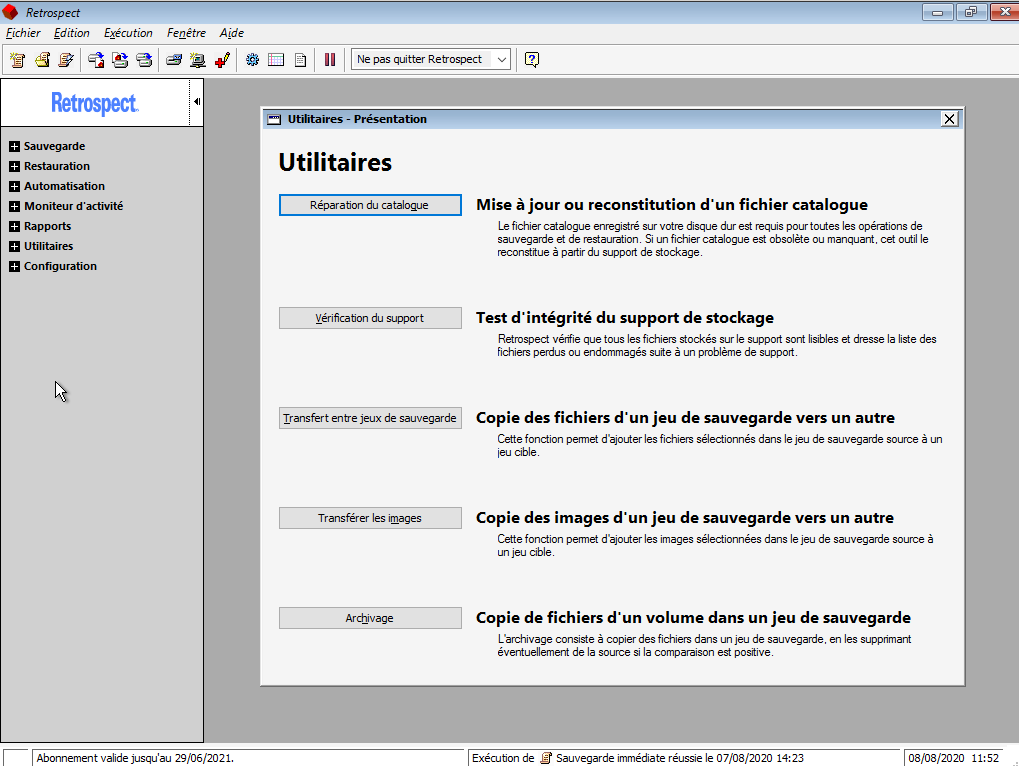Click the 'Réparation du catalogue' button

370,205
